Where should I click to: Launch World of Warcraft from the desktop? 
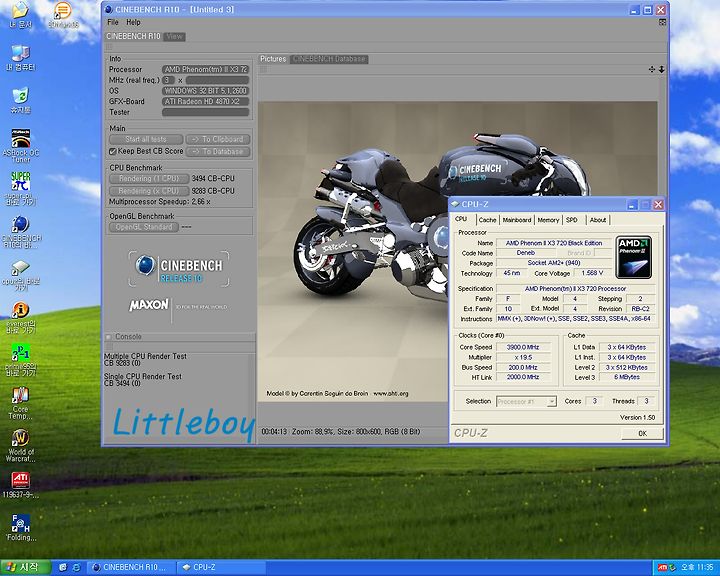point(20,446)
